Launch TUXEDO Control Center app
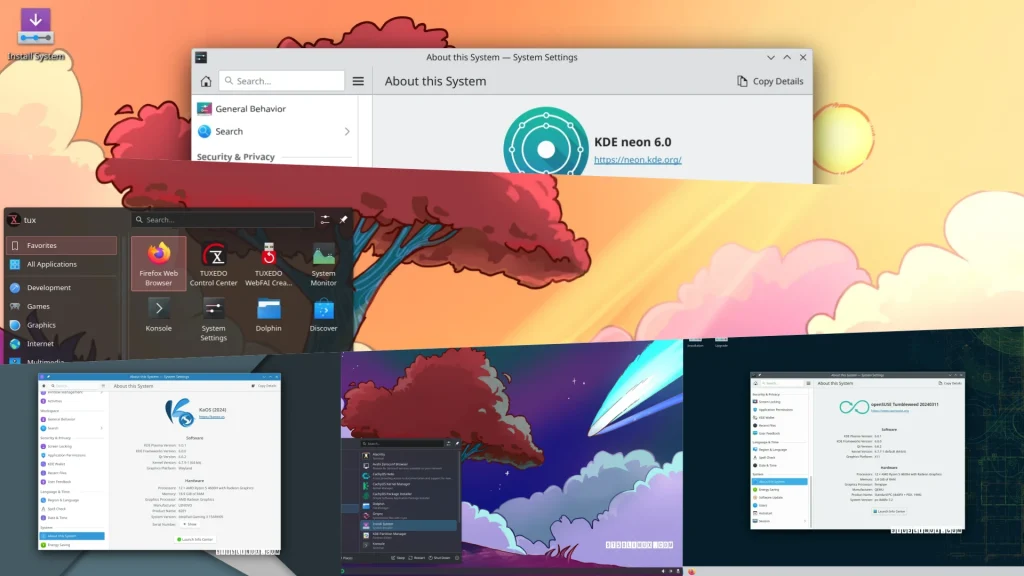This screenshot has width=1024, height=576. click(x=213, y=262)
